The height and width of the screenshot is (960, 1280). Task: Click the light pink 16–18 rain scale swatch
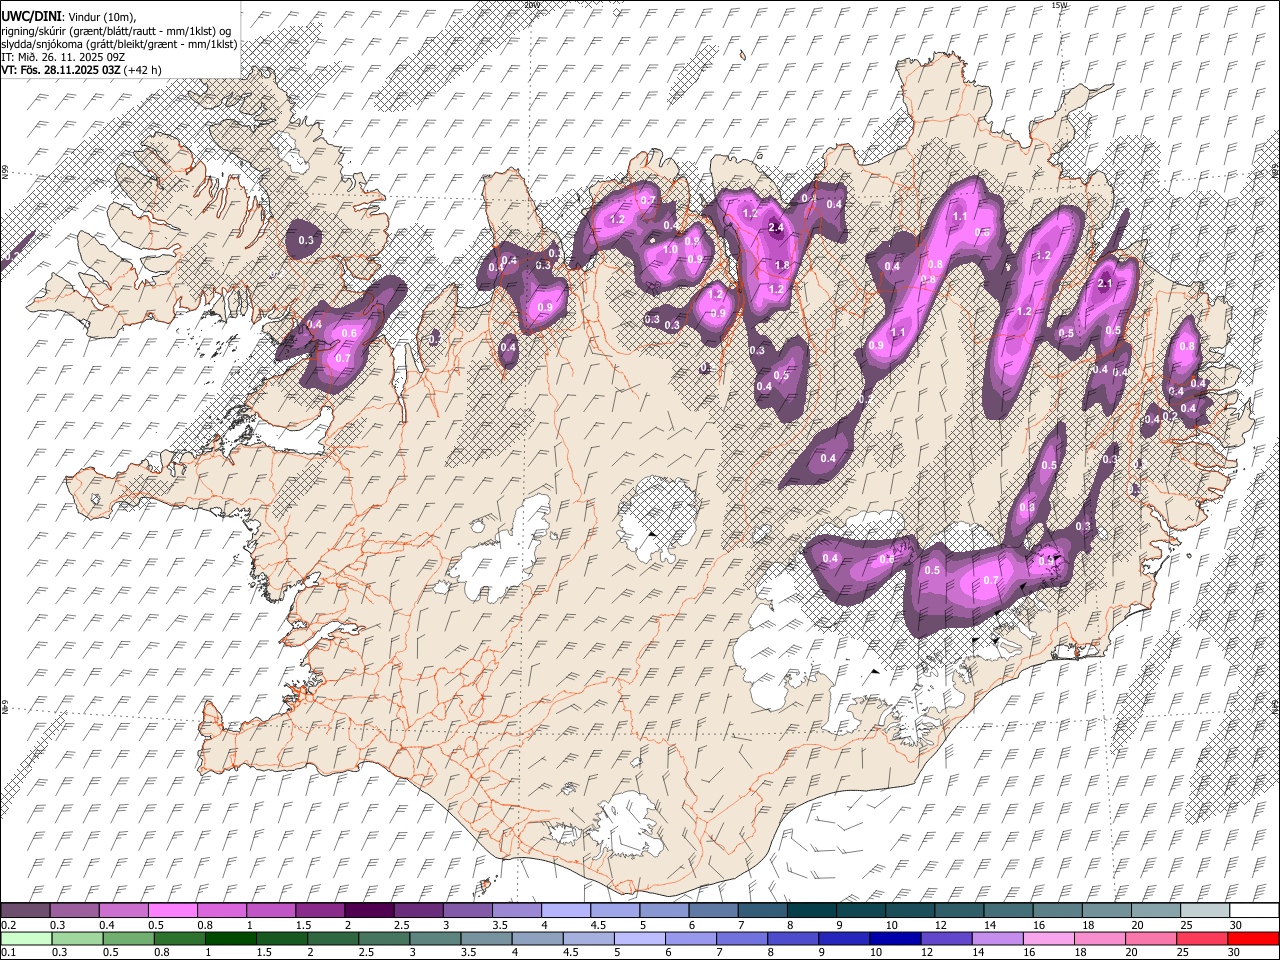[1048, 938]
